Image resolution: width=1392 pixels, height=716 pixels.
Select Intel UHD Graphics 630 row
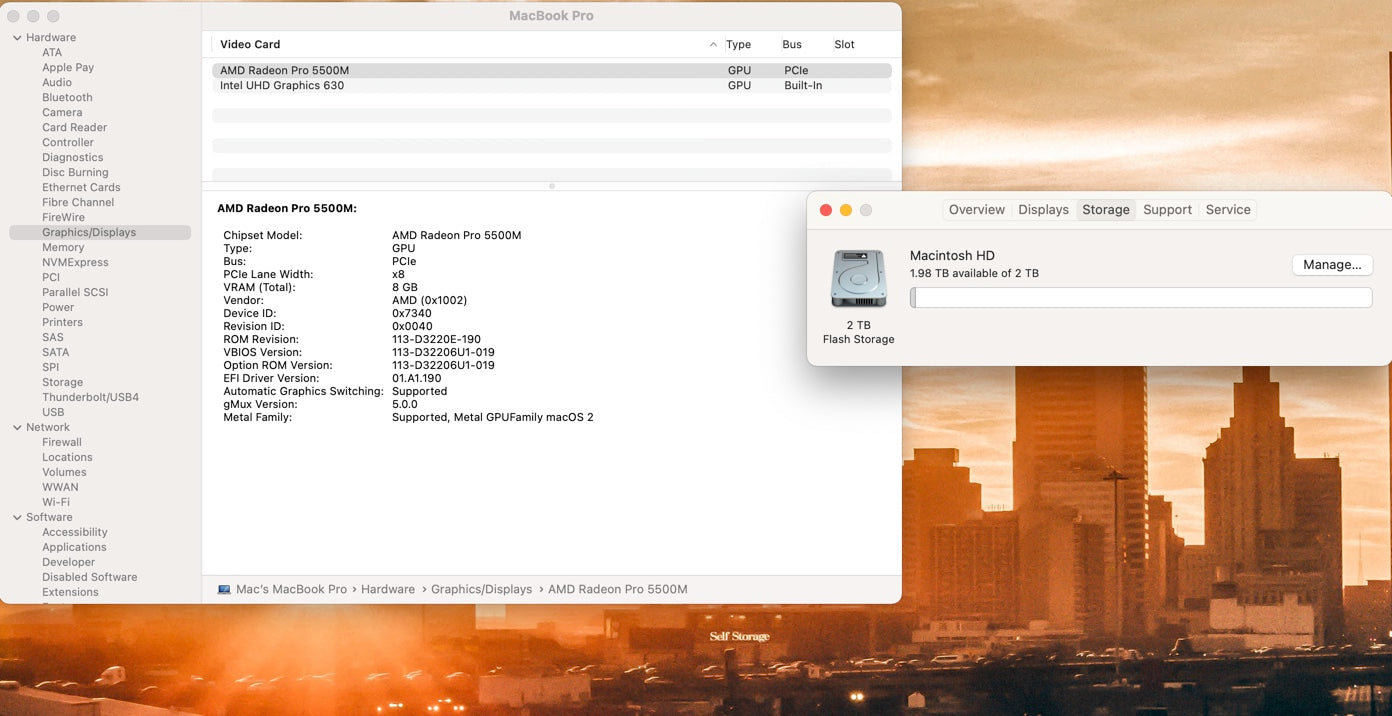[x=282, y=86]
